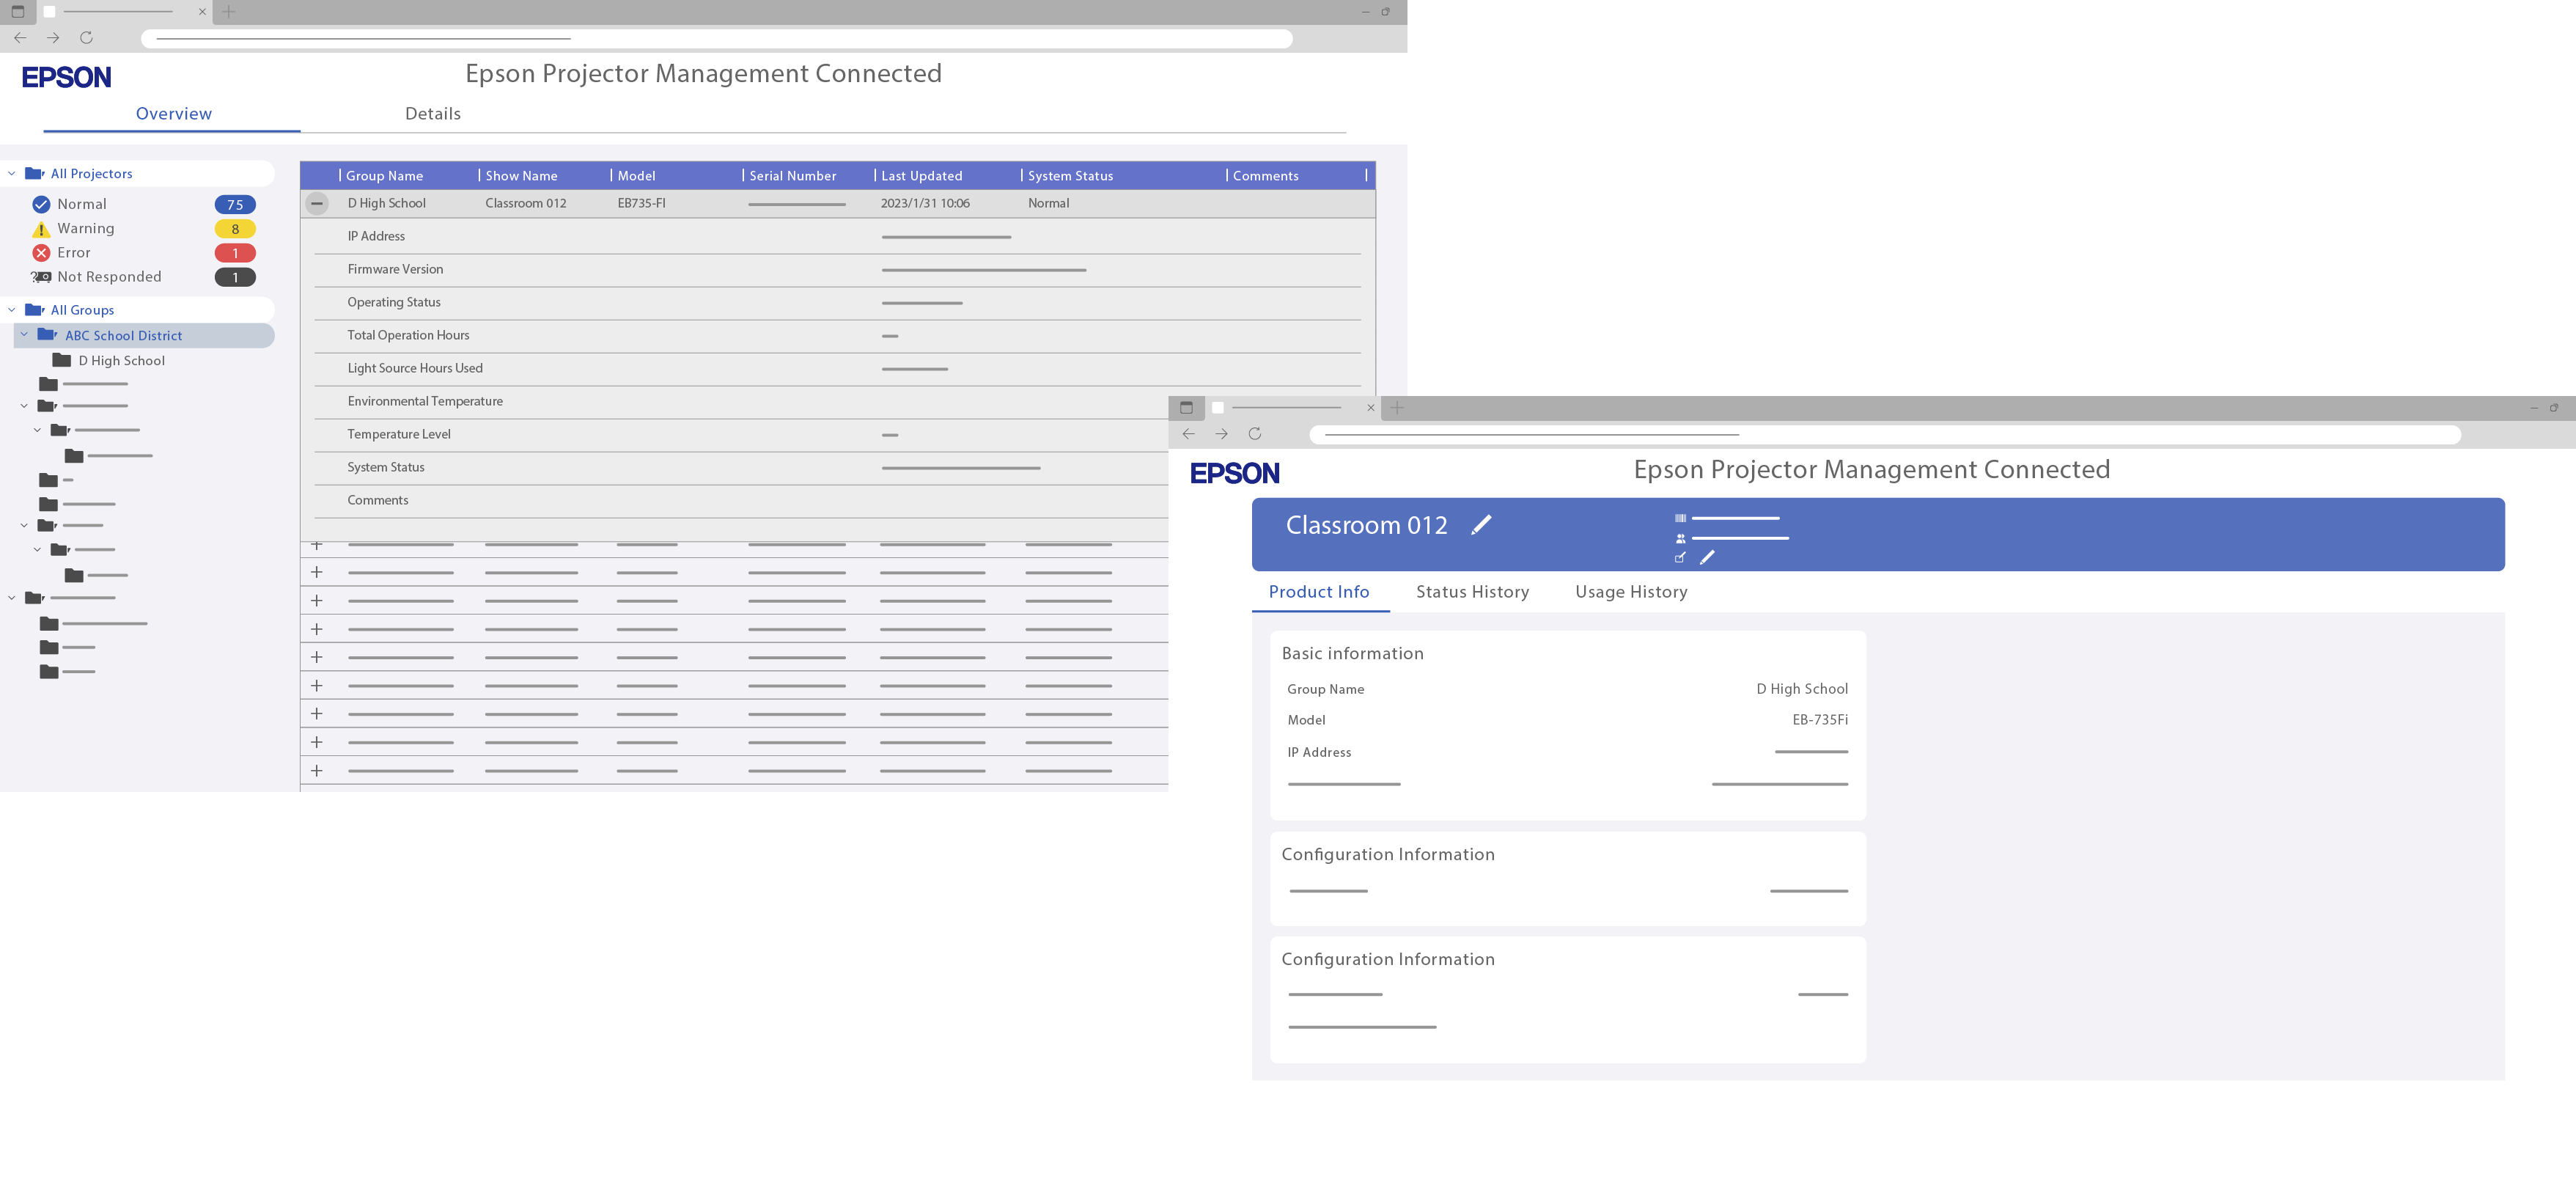
Task: Click pencil icon beside Classroom 012 title
Action: [1481, 525]
